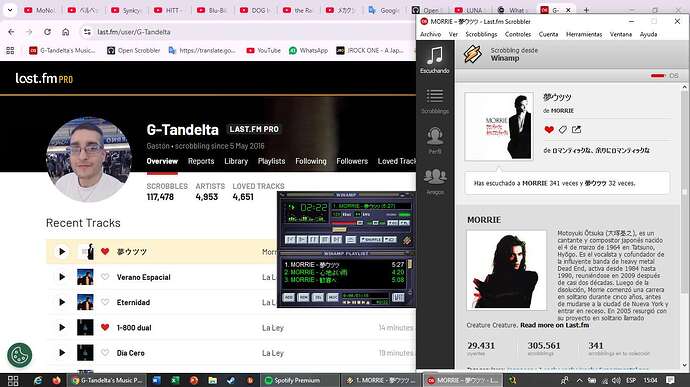Viewport: 690px width, 387px height.
Task: Toggle the red heart for 夢ウツツ in Scrobbler
Action: click(x=549, y=129)
